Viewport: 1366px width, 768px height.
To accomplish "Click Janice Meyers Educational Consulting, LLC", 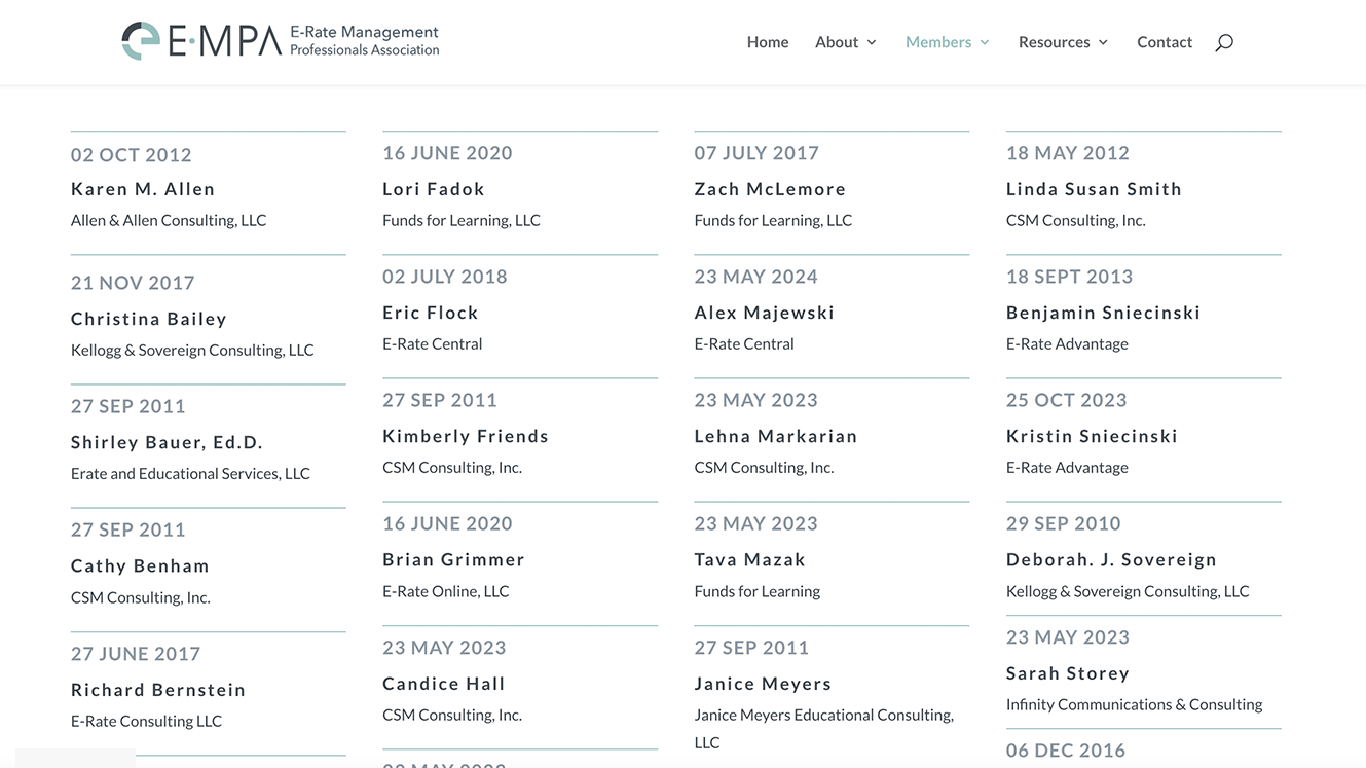I will 824,728.
